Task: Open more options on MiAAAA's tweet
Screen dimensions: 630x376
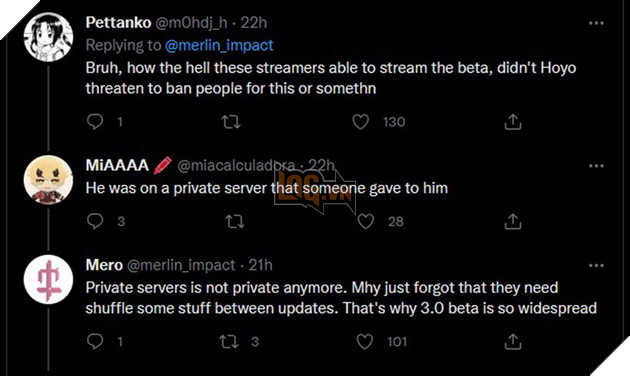Action: pyautogui.click(x=596, y=166)
